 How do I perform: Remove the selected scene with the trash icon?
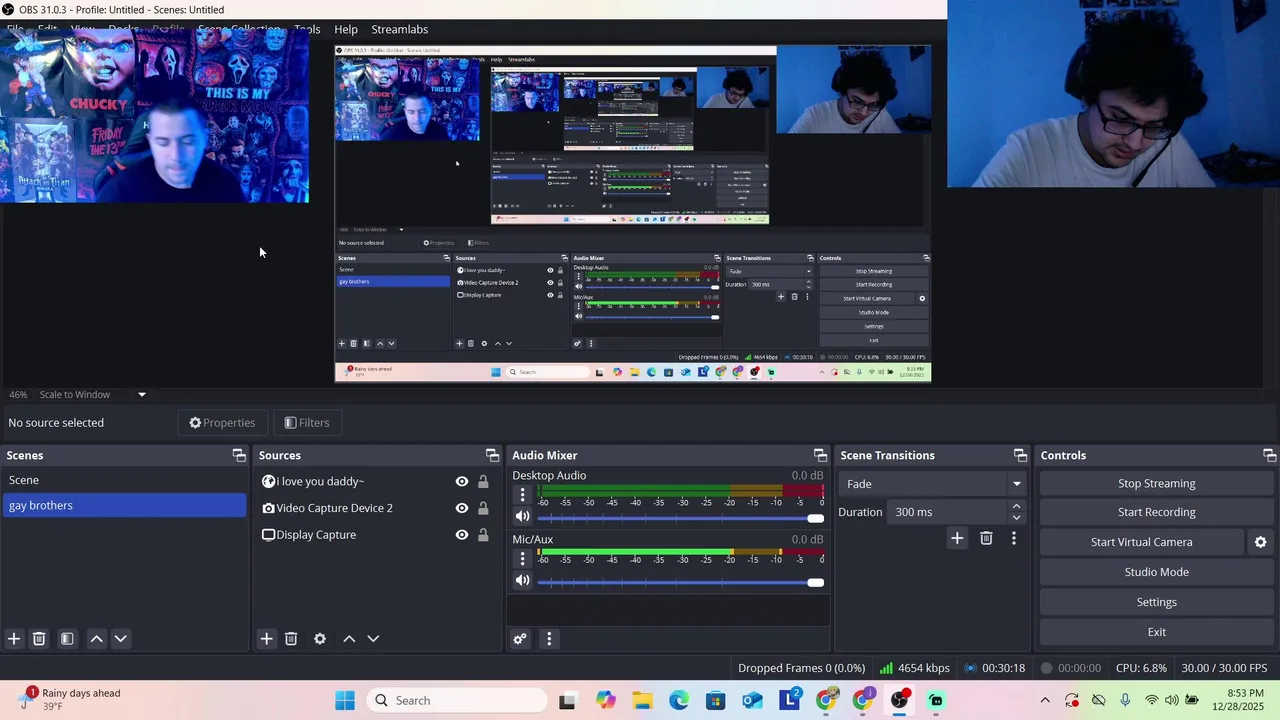[39, 638]
